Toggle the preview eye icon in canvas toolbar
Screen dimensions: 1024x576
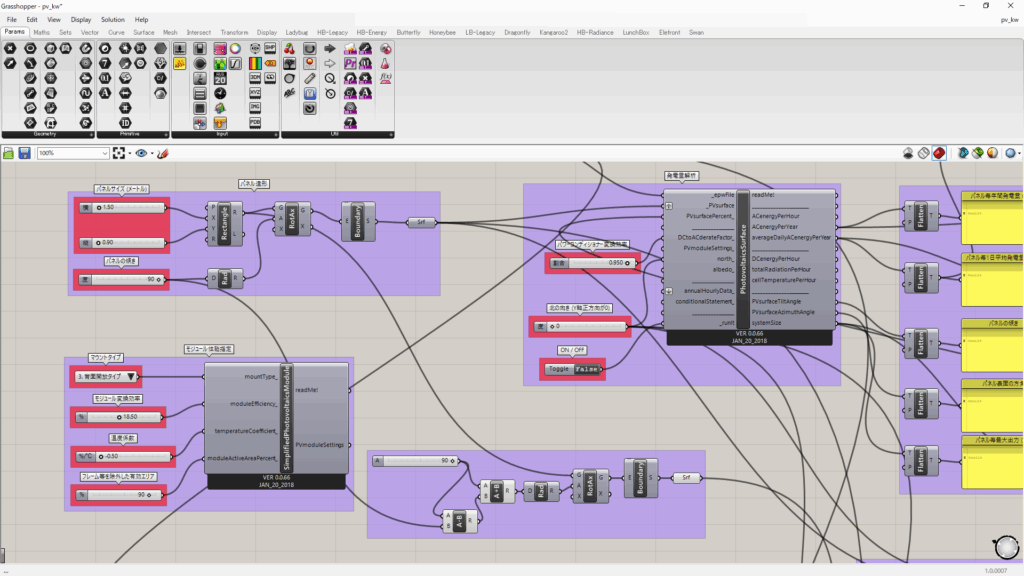coord(142,153)
